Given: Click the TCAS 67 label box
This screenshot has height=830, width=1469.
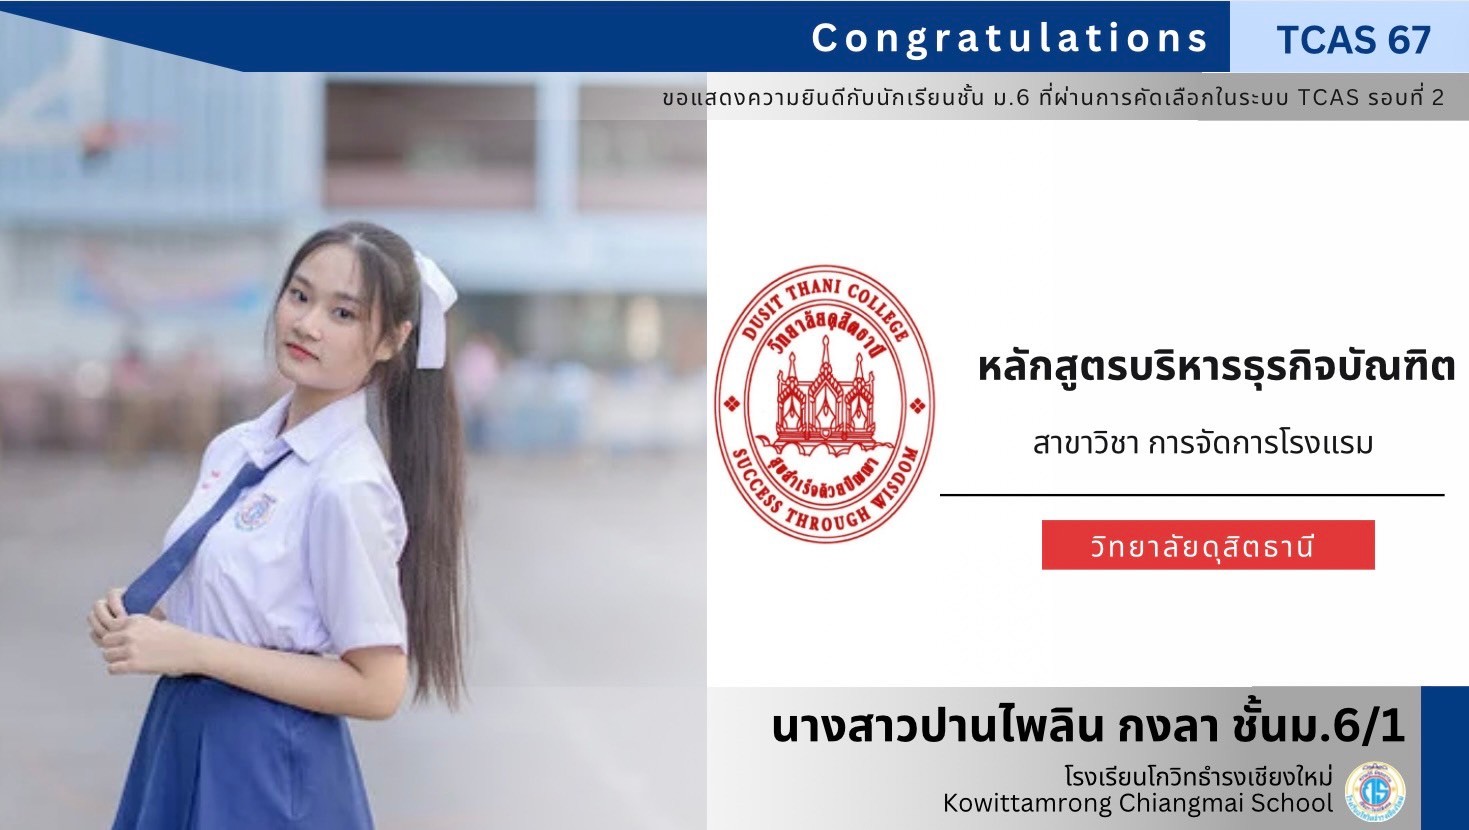Looking at the screenshot, I should [1349, 37].
